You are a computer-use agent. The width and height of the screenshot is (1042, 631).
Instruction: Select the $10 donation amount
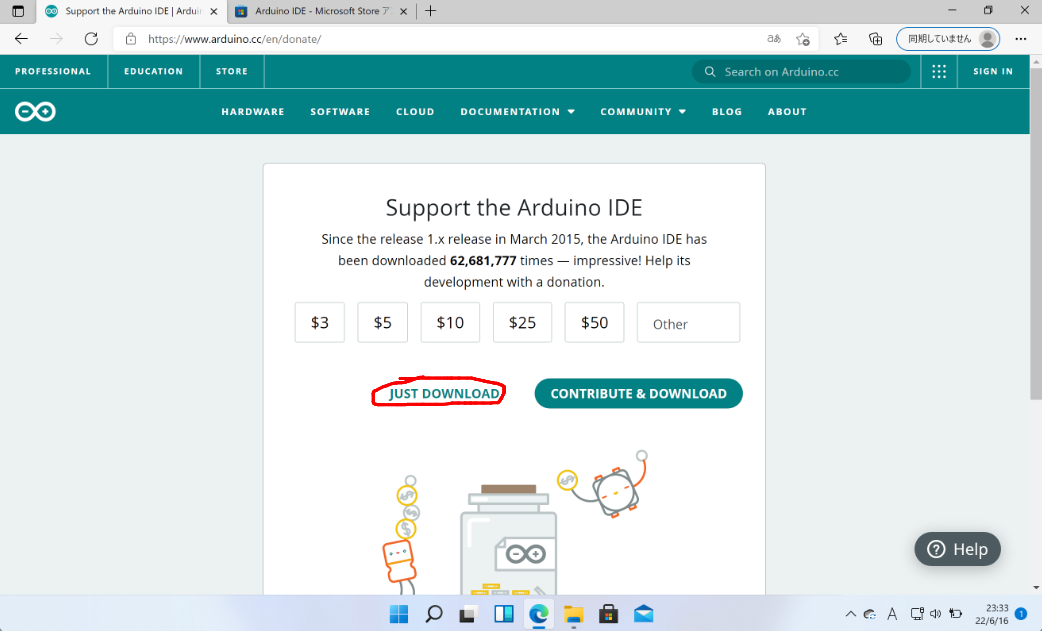tap(450, 322)
